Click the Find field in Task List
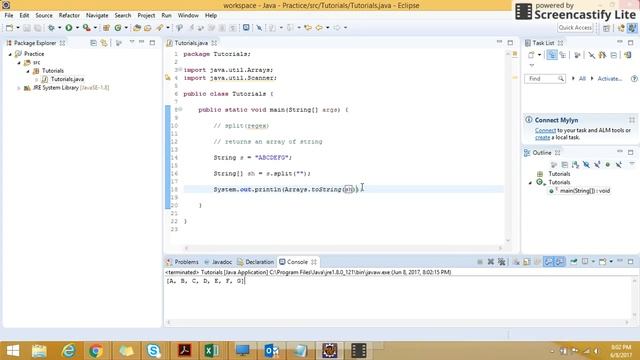The height and width of the screenshot is (360, 640). click(545, 78)
